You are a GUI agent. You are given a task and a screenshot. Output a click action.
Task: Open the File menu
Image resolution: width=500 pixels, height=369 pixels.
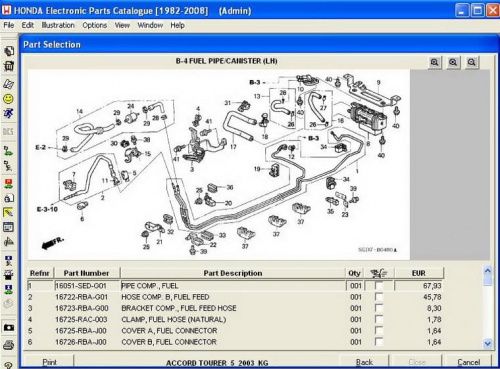(9, 25)
